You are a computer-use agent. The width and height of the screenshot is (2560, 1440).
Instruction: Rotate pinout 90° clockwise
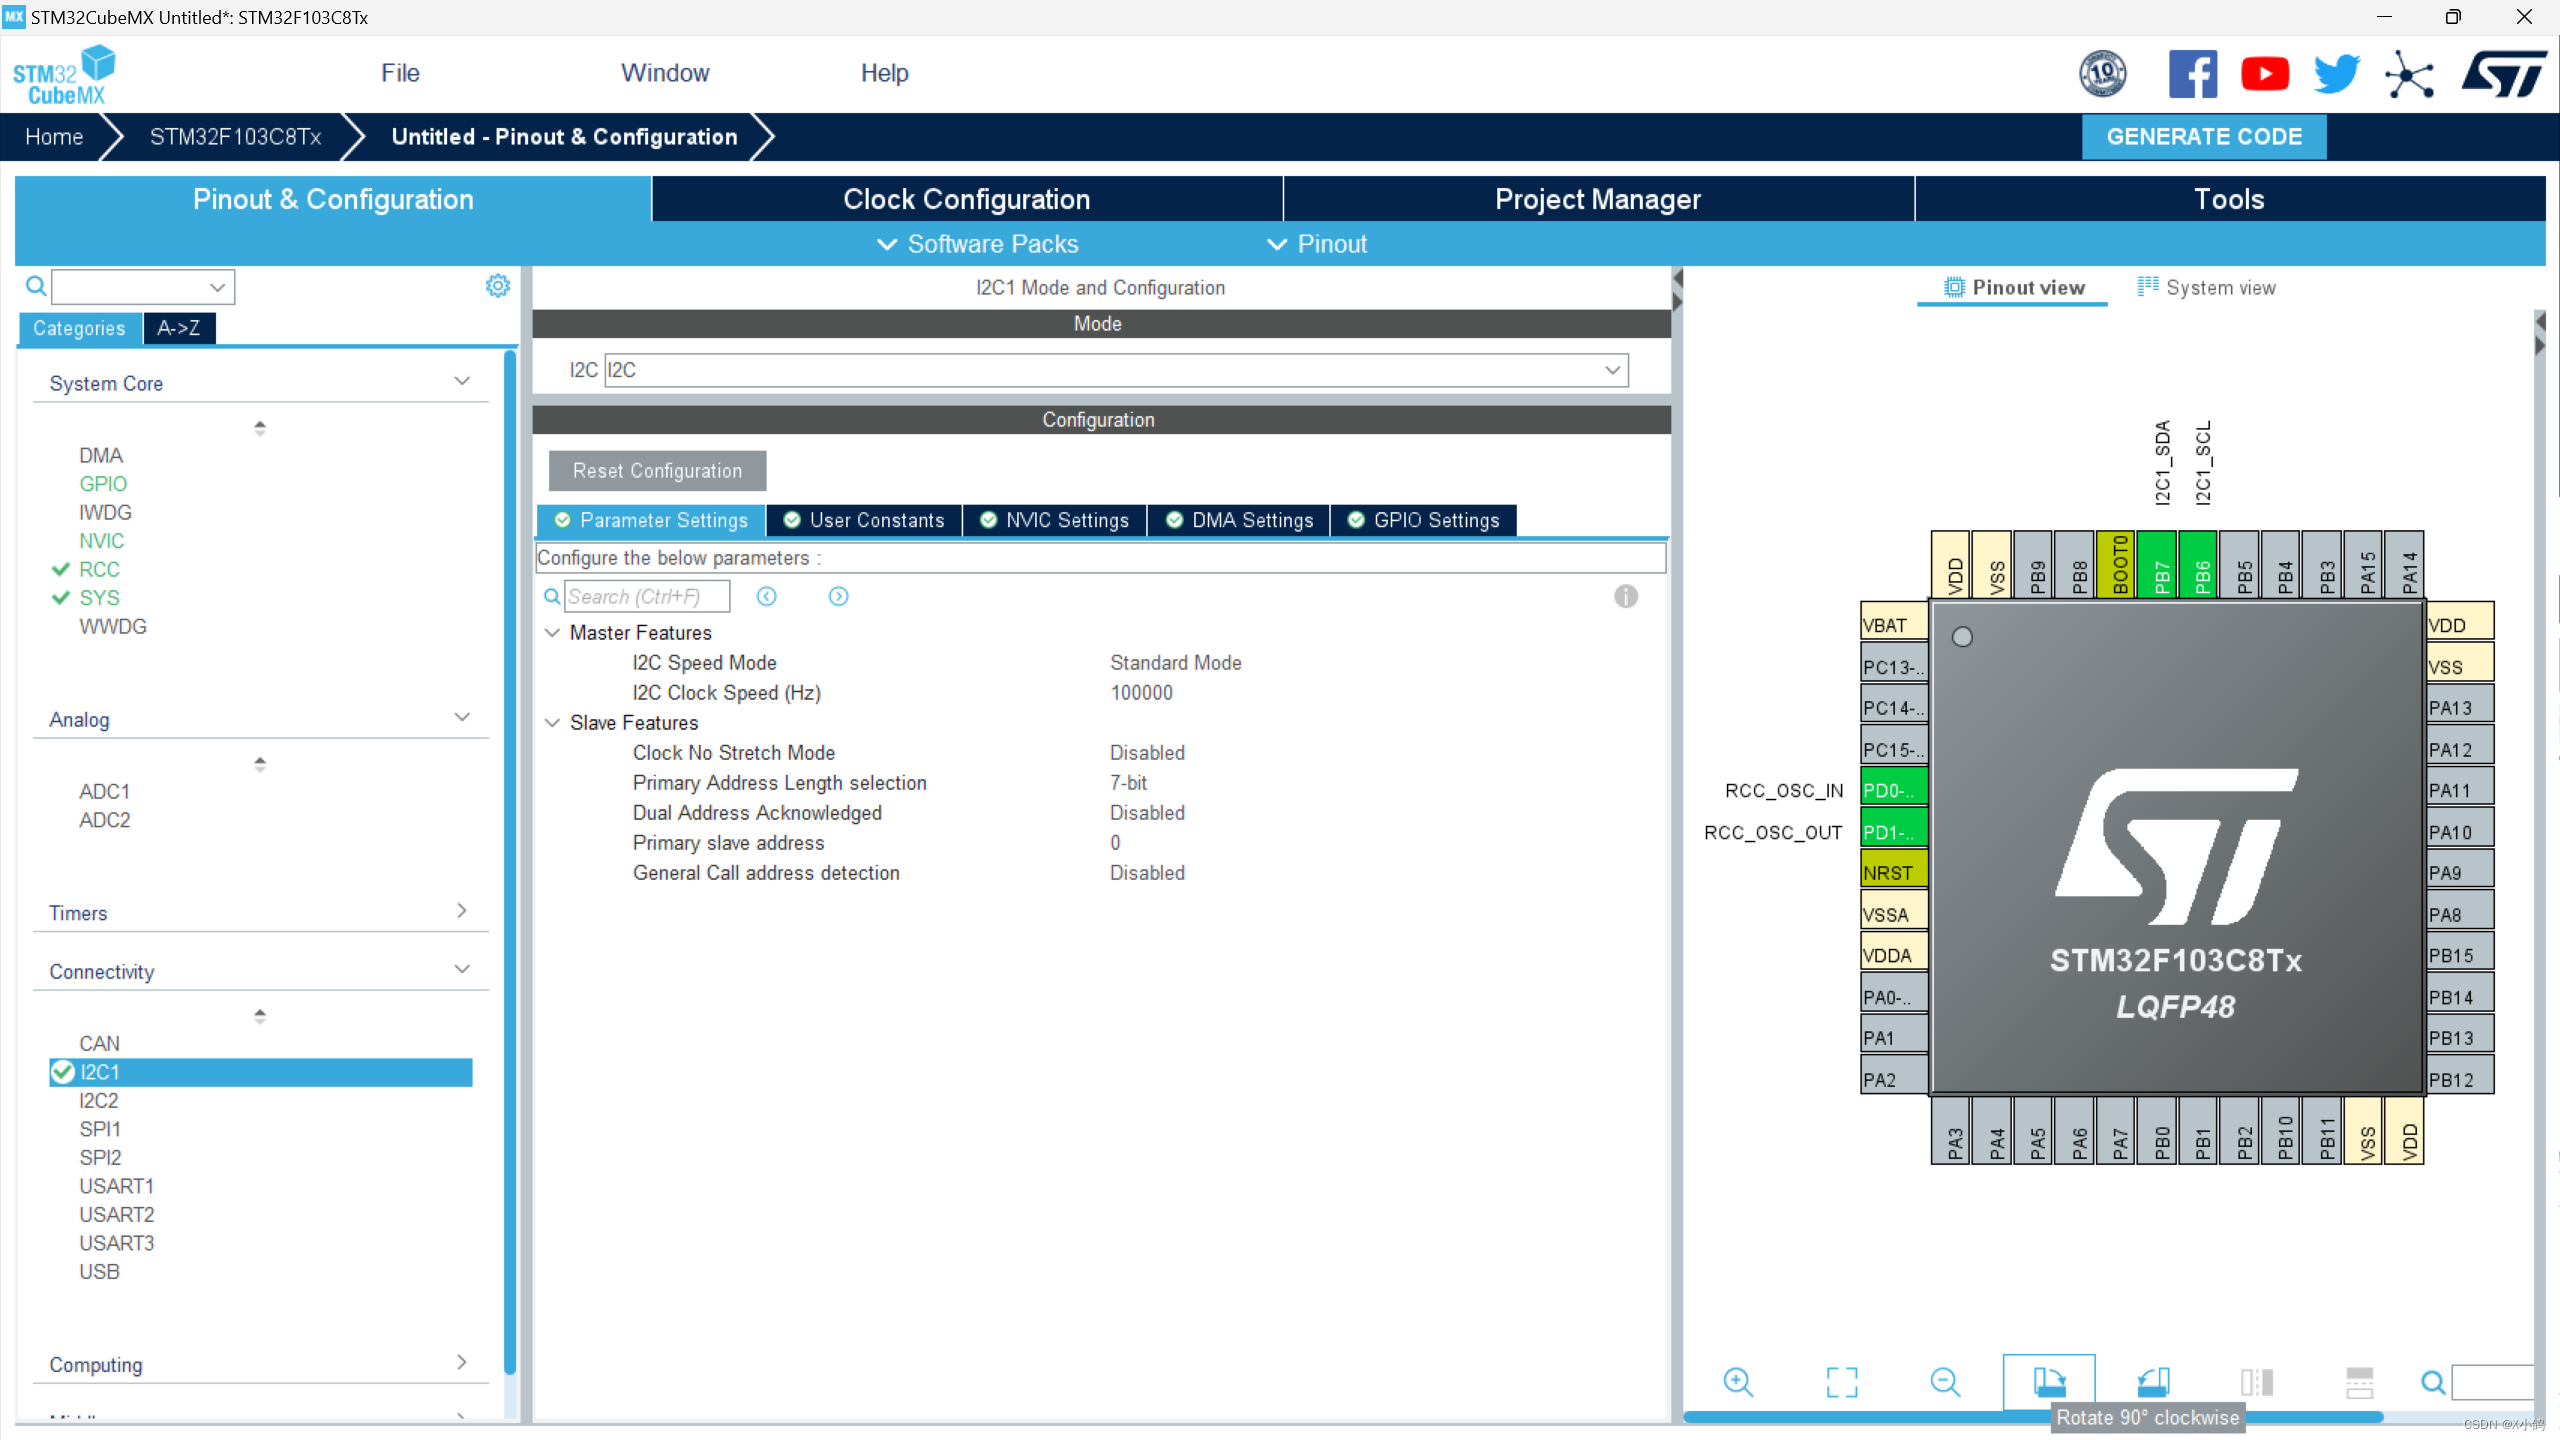click(2048, 1382)
